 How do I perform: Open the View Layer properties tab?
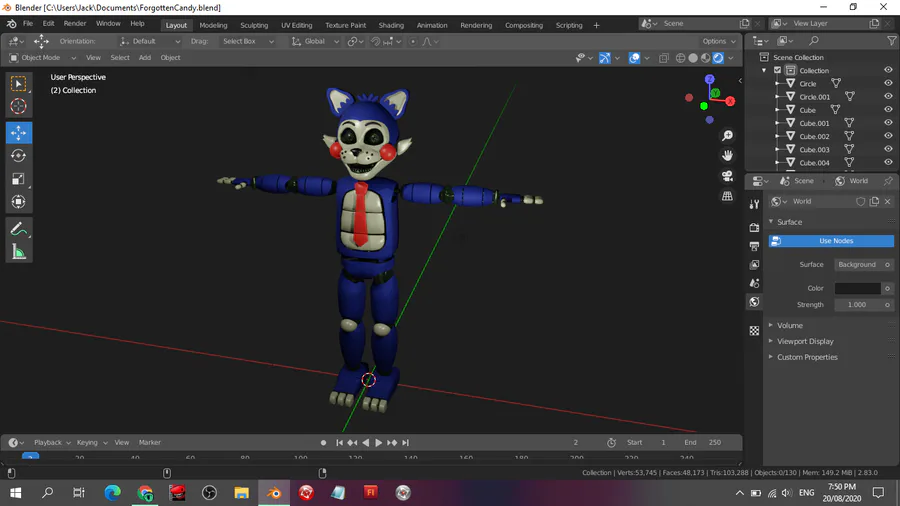click(754, 264)
